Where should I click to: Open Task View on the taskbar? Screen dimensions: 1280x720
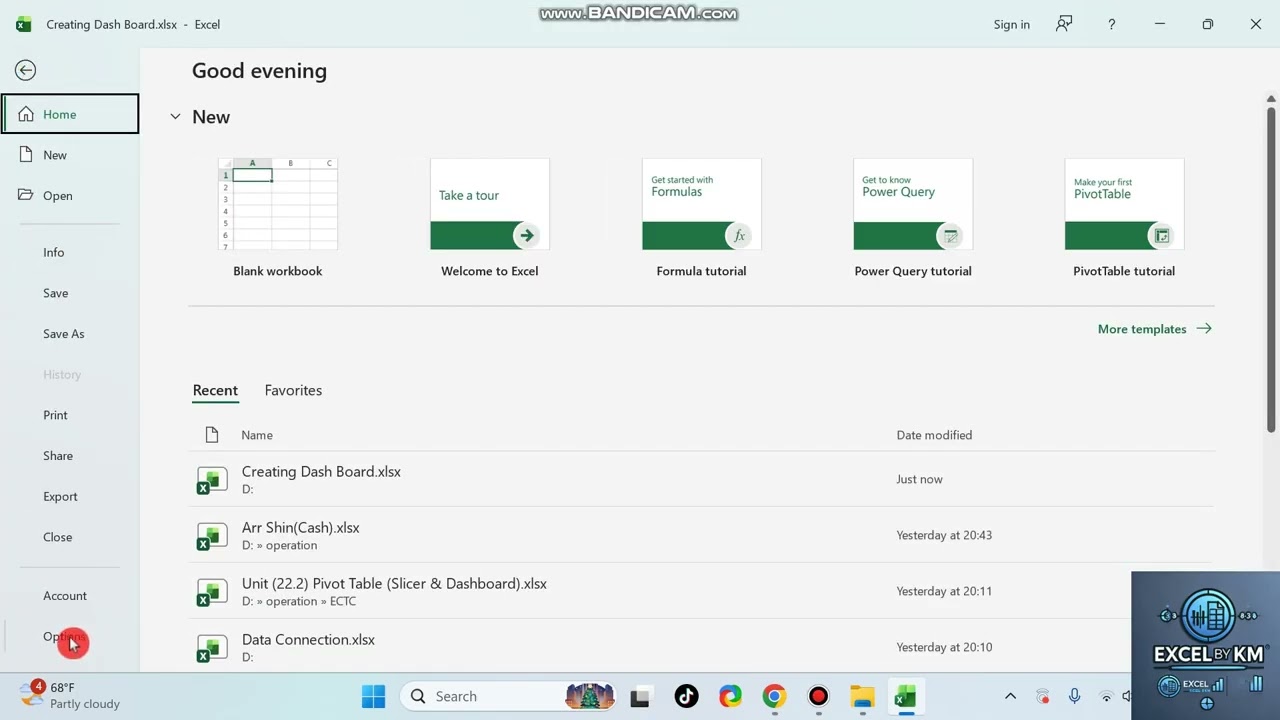pos(640,696)
